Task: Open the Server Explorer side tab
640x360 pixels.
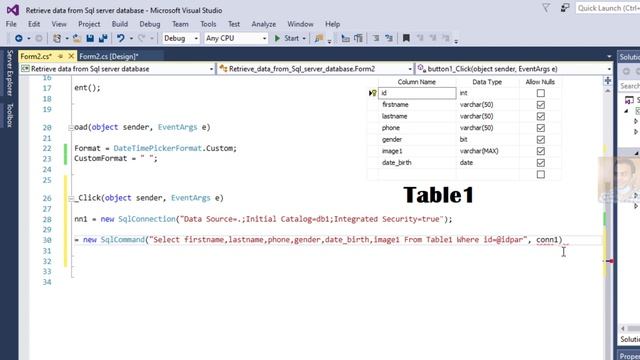Action: click(10, 73)
